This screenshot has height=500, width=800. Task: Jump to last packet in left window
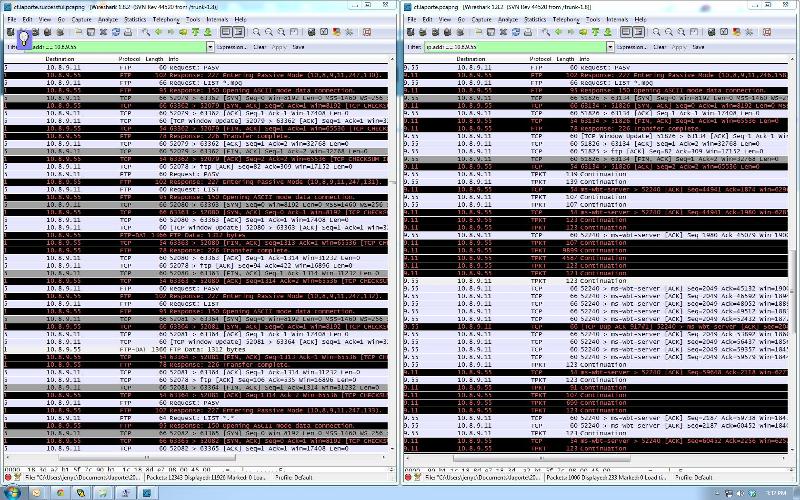click(x=208, y=32)
